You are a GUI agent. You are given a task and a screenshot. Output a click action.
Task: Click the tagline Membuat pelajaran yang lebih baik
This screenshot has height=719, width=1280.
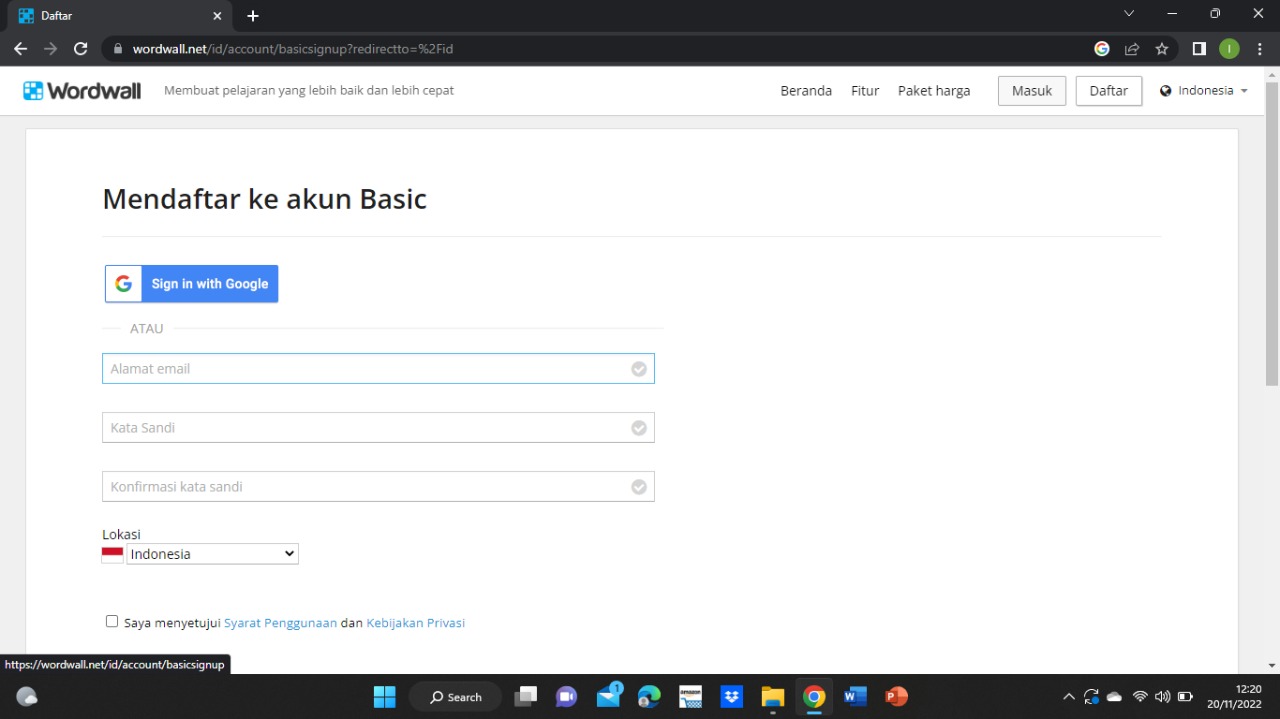309,90
